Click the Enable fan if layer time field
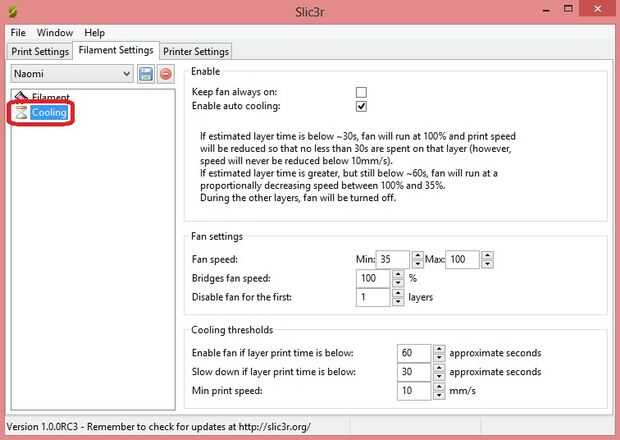This screenshot has width=620, height=440. click(x=414, y=353)
